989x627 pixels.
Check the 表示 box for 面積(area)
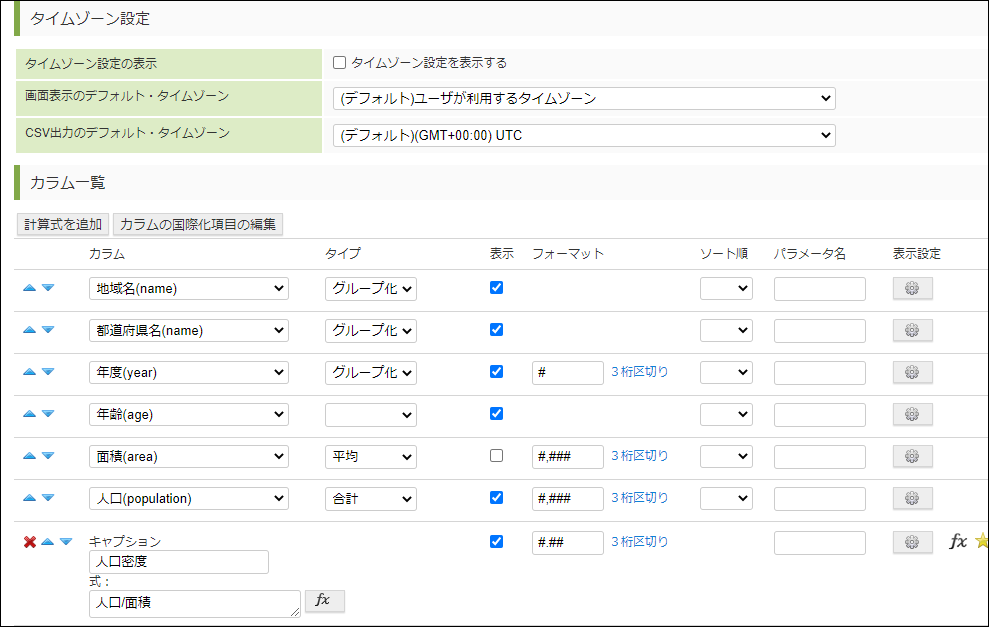[497, 456]
